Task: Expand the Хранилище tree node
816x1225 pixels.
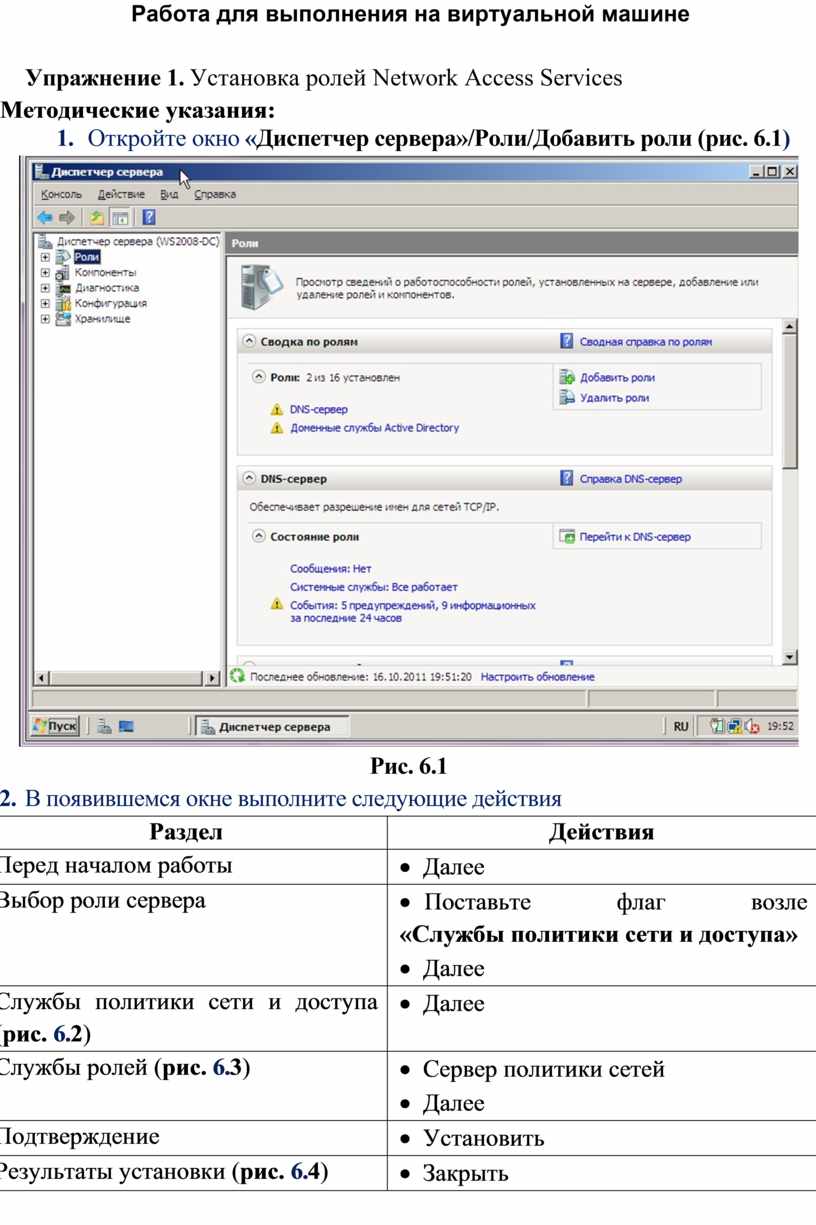Action: tap(45, 319)
